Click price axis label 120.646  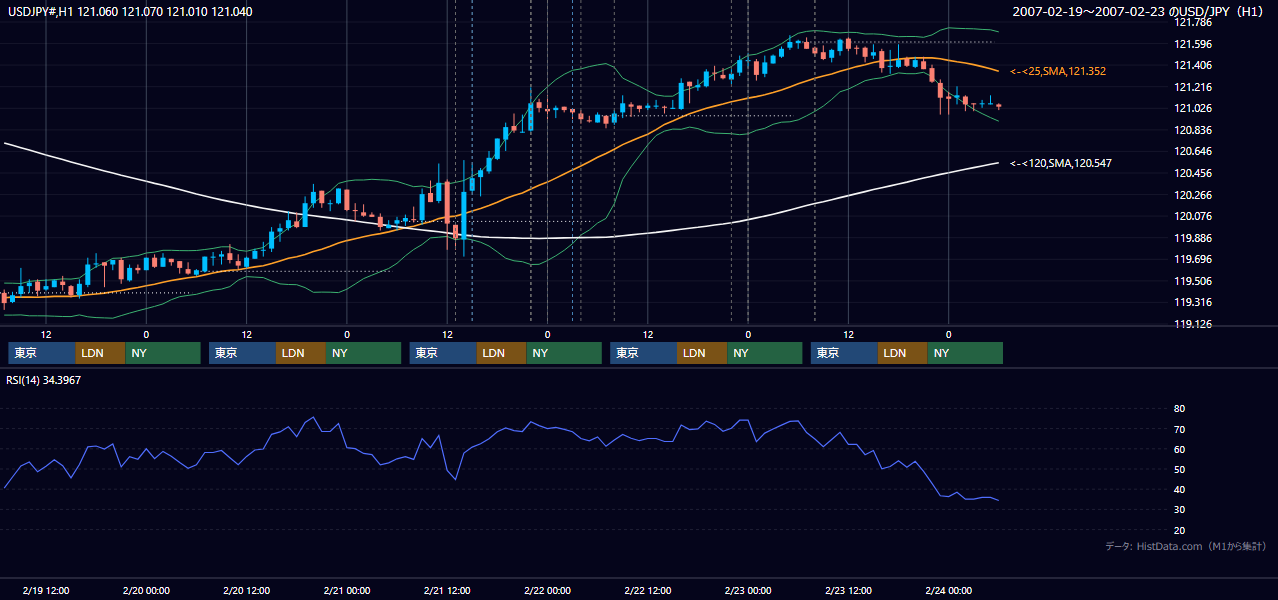1192,152
